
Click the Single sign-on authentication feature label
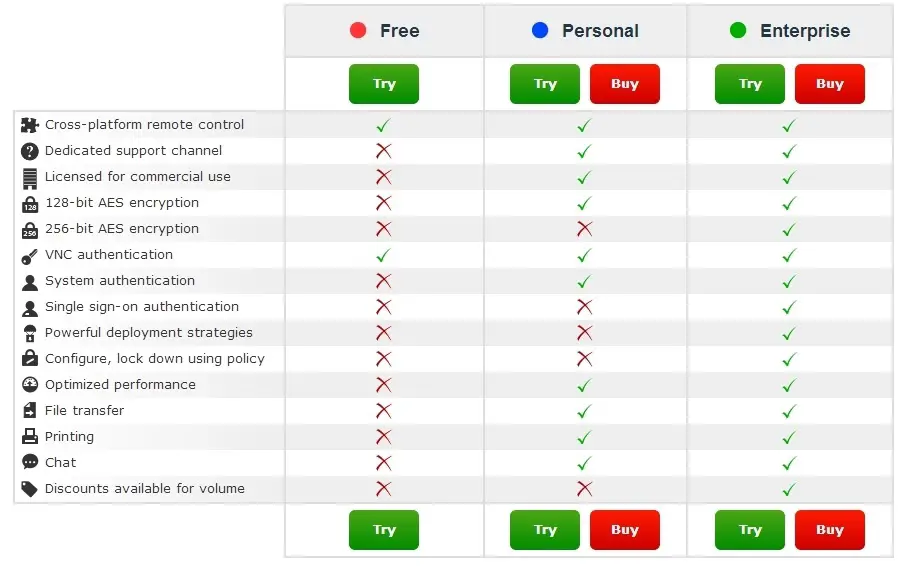click(x=142, y=307)
